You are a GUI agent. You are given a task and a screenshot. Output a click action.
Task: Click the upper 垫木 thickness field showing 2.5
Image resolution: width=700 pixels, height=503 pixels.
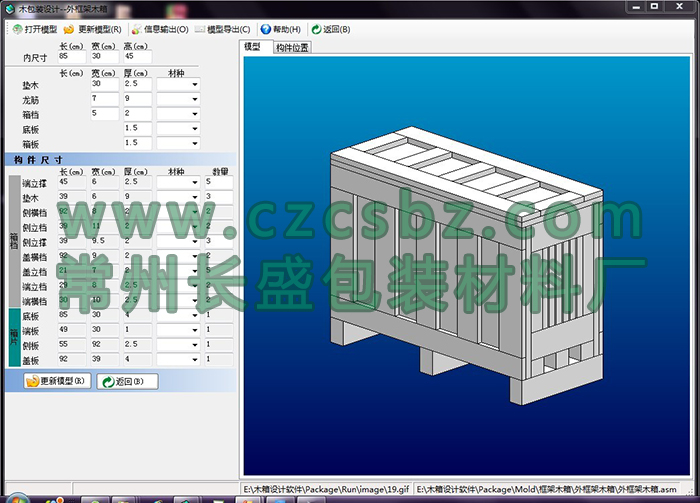coord(138,84)
